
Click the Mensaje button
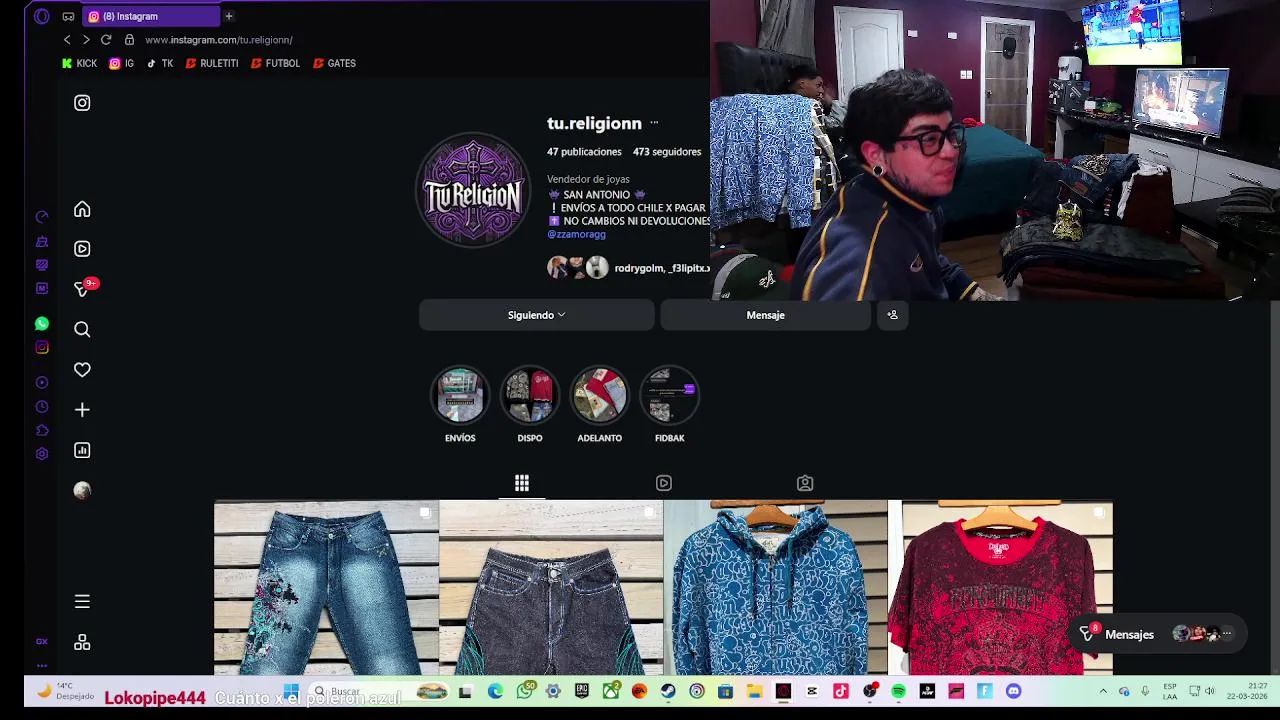[x=765, y=315]
